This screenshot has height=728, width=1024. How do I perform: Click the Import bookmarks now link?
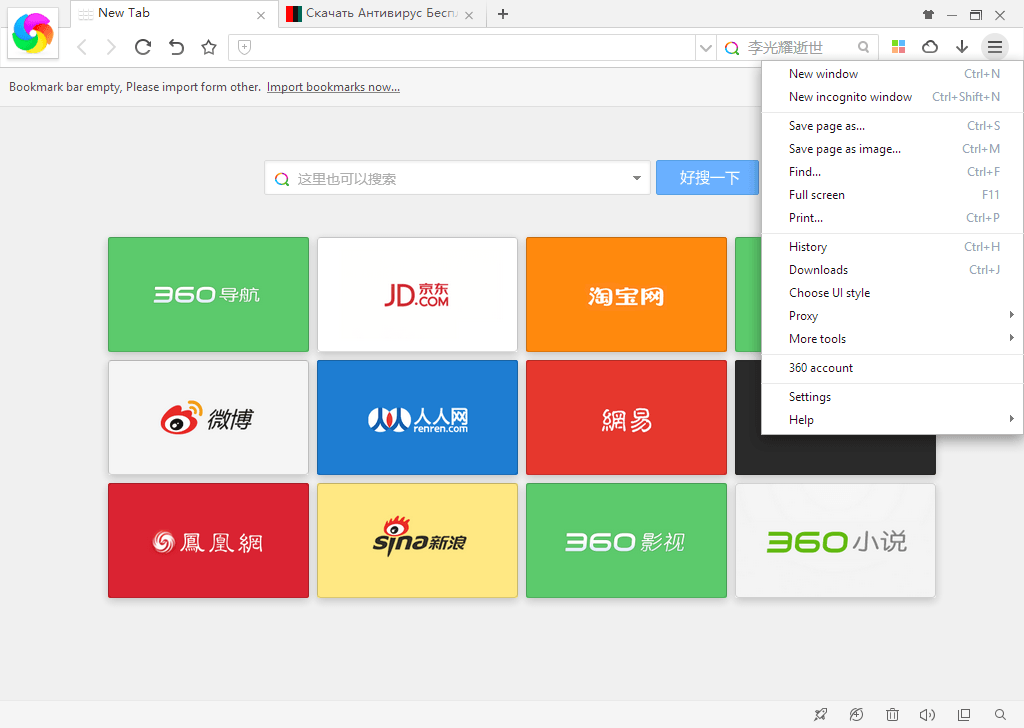pos(333,87)
